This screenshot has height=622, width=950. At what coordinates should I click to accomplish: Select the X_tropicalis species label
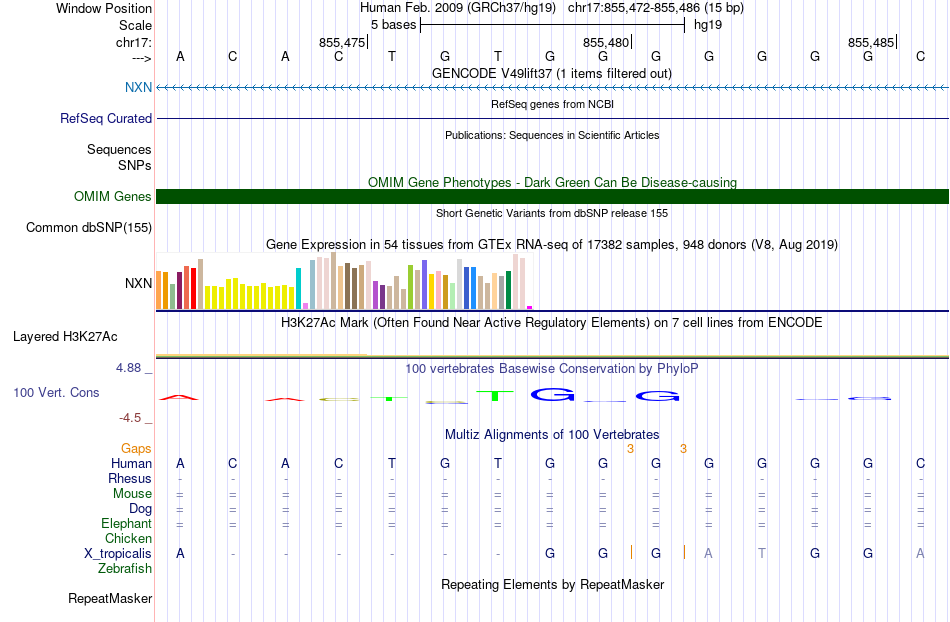tap(118, 553)
